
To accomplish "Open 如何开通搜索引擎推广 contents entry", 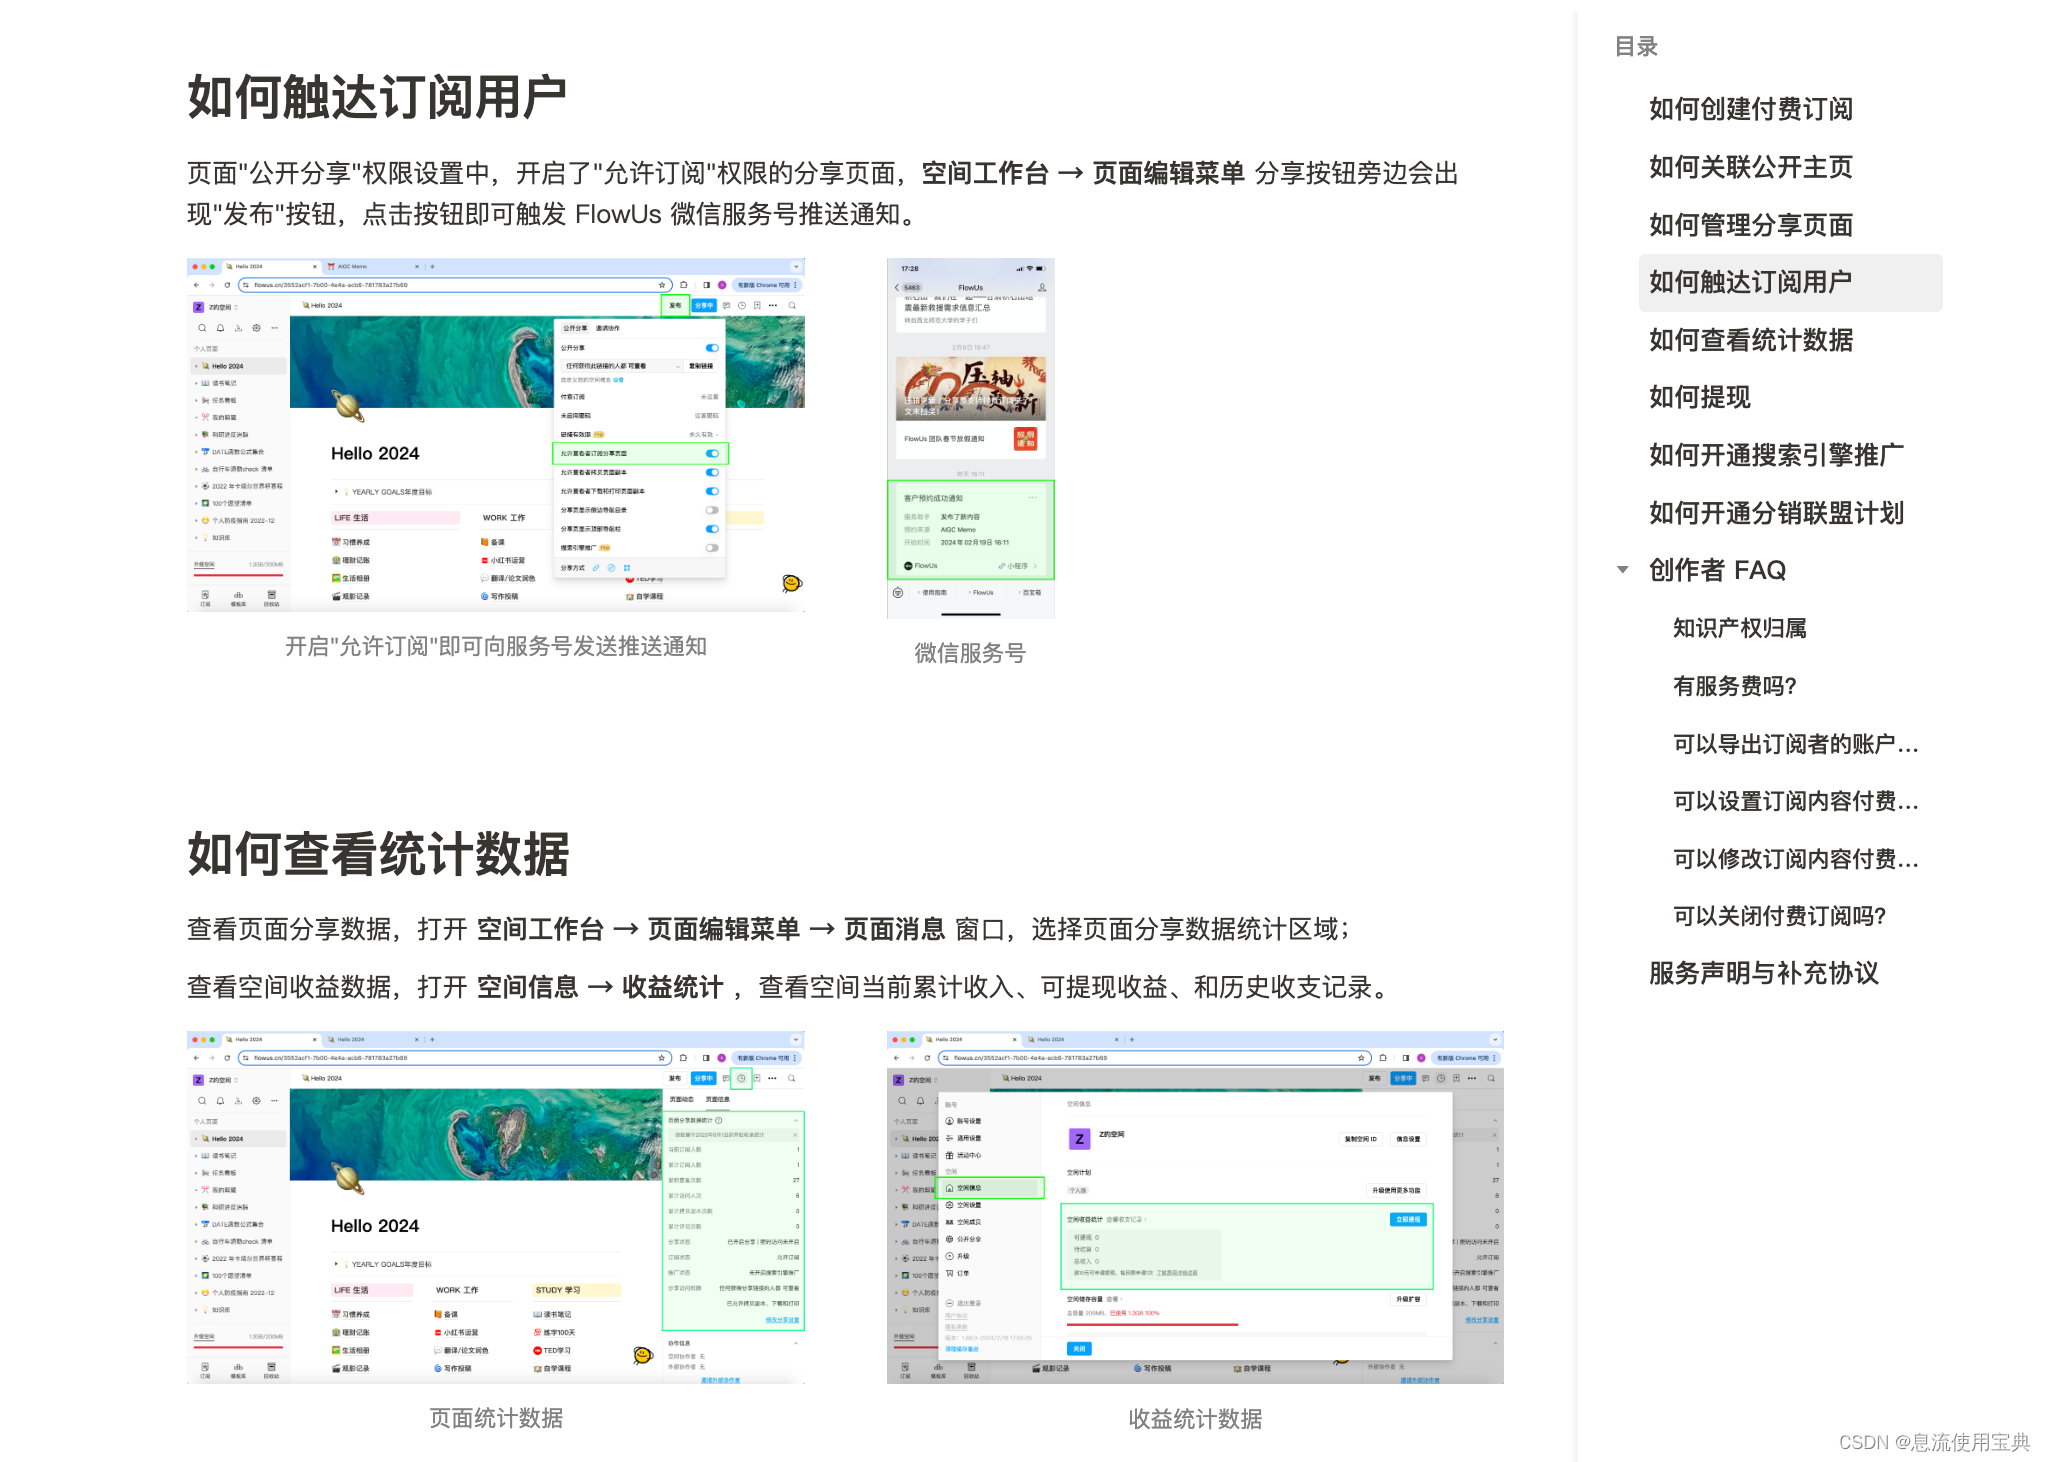I will [x=1776, y=455].
